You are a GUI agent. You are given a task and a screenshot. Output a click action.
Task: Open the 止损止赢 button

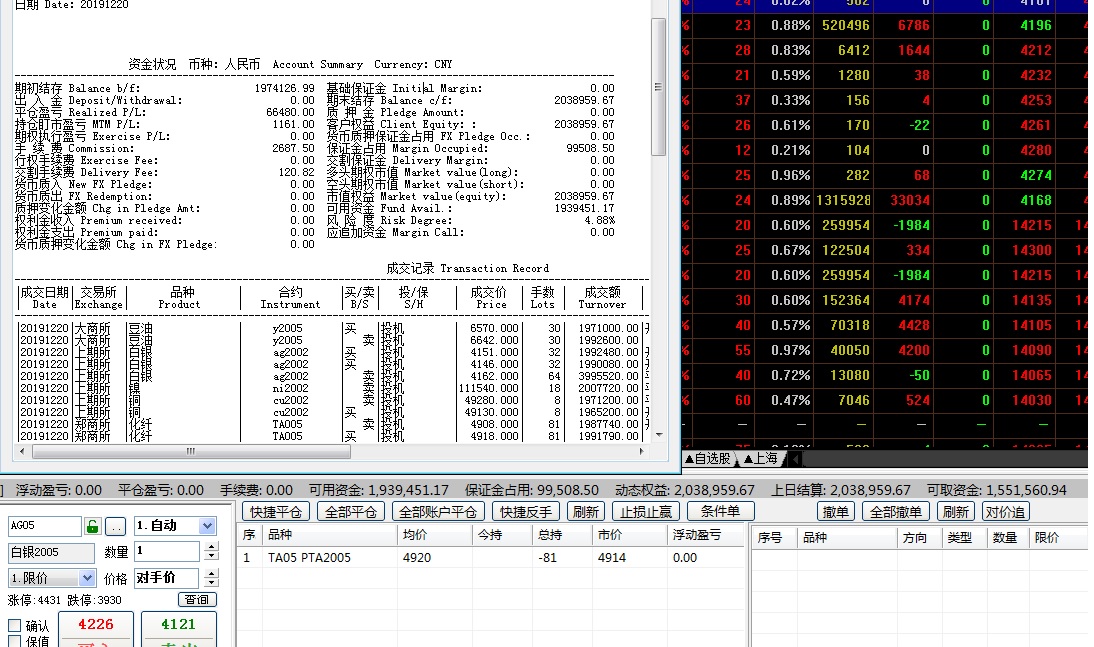[646, 512]
